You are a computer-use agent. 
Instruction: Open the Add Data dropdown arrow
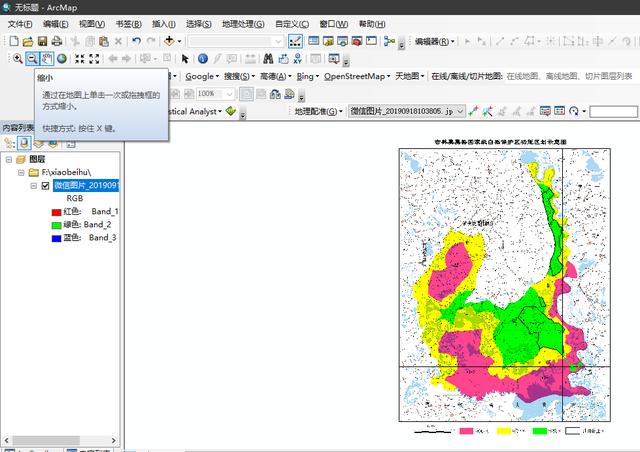click(x=179, y=41)
